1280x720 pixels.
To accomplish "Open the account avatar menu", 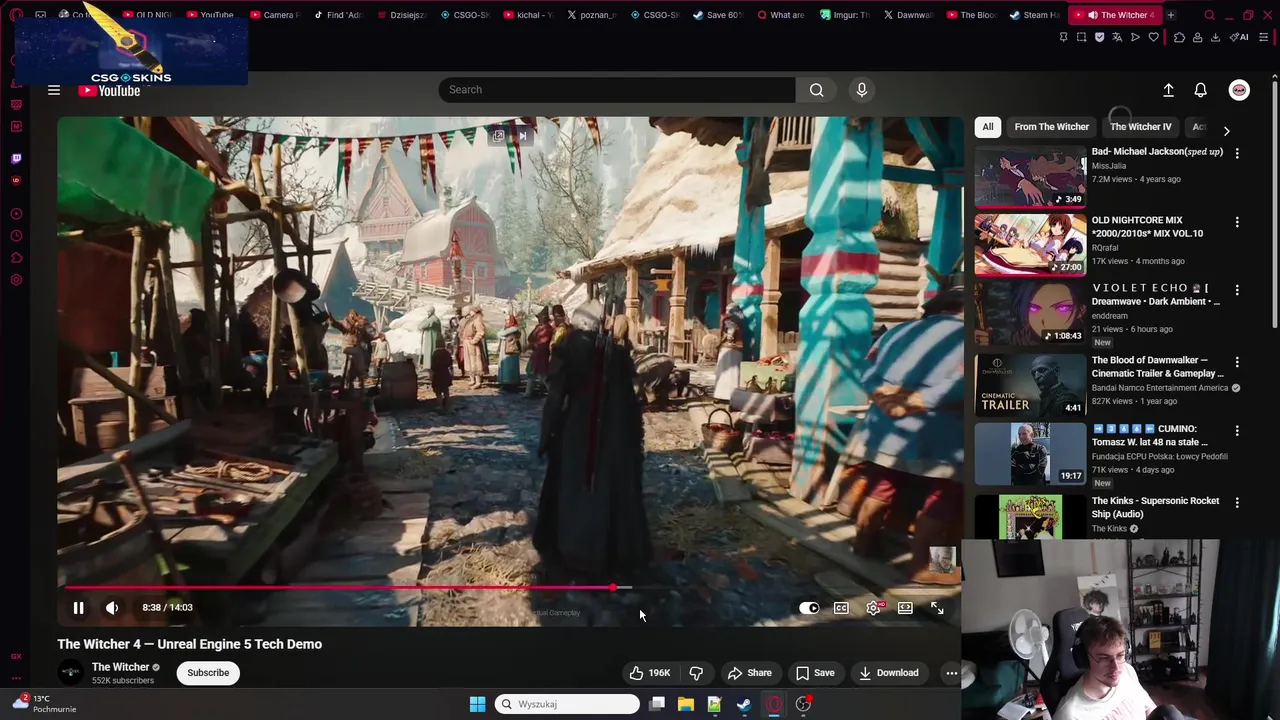I will click(1239, 90).
